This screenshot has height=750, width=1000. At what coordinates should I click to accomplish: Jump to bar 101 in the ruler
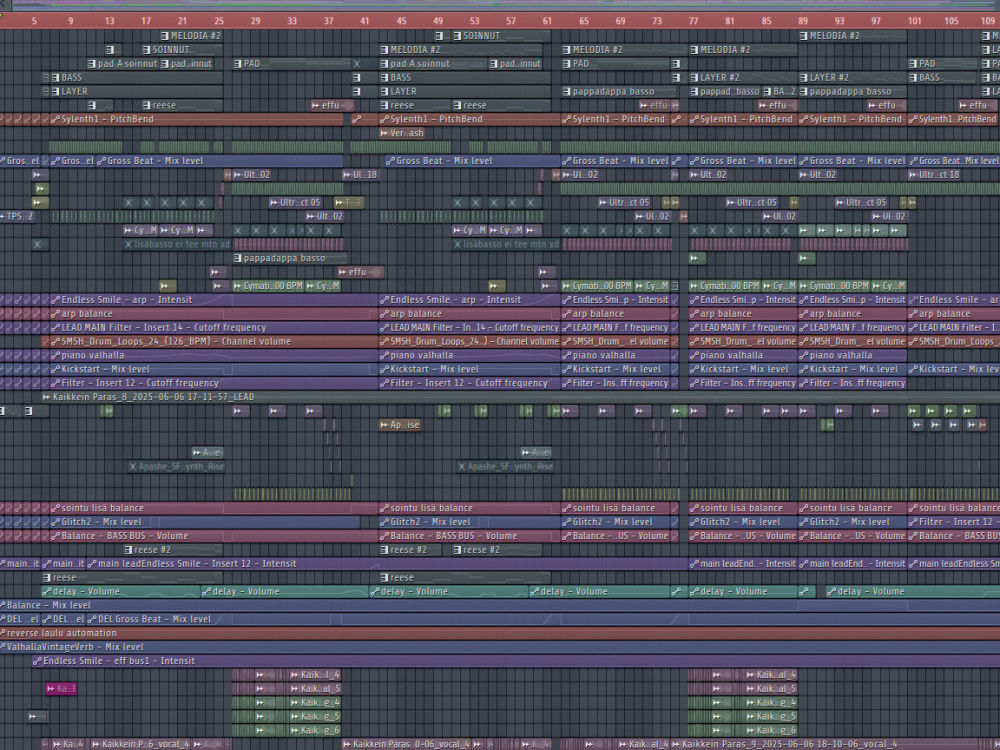pos(915,21)
